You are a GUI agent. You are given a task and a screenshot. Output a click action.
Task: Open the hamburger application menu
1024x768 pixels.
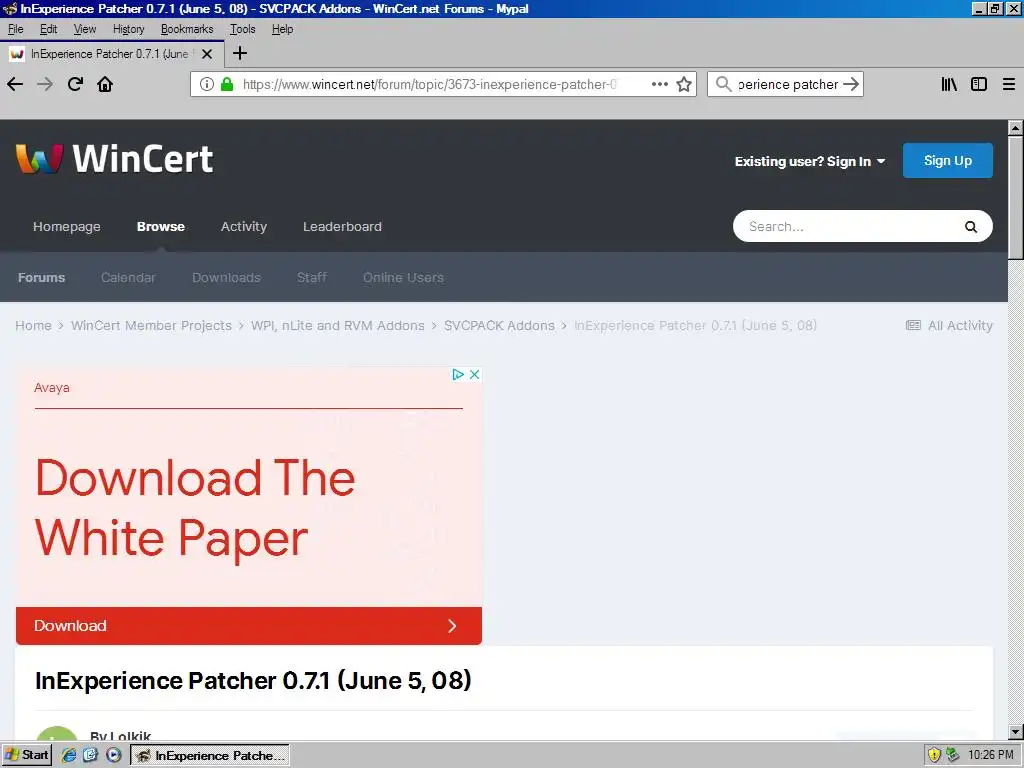[x=1008, y=84]
